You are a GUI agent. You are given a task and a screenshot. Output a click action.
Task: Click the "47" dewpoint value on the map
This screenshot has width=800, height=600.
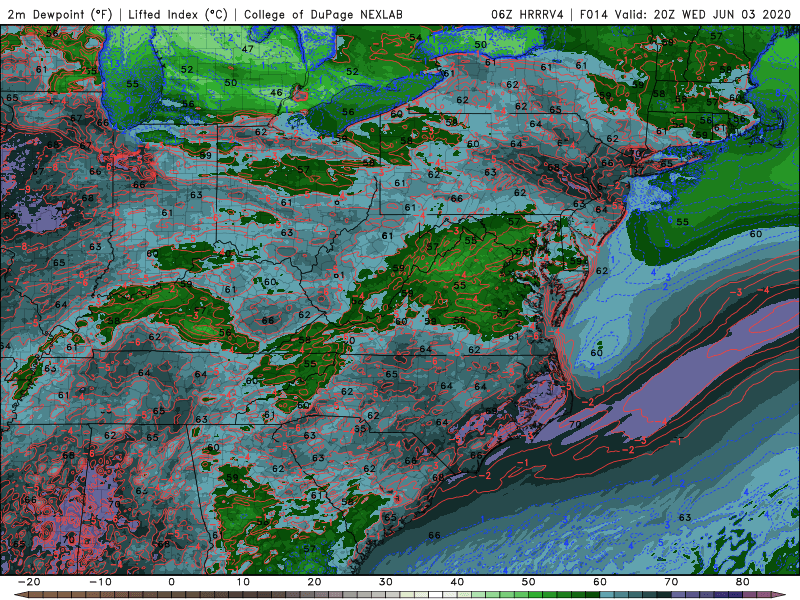247,49
